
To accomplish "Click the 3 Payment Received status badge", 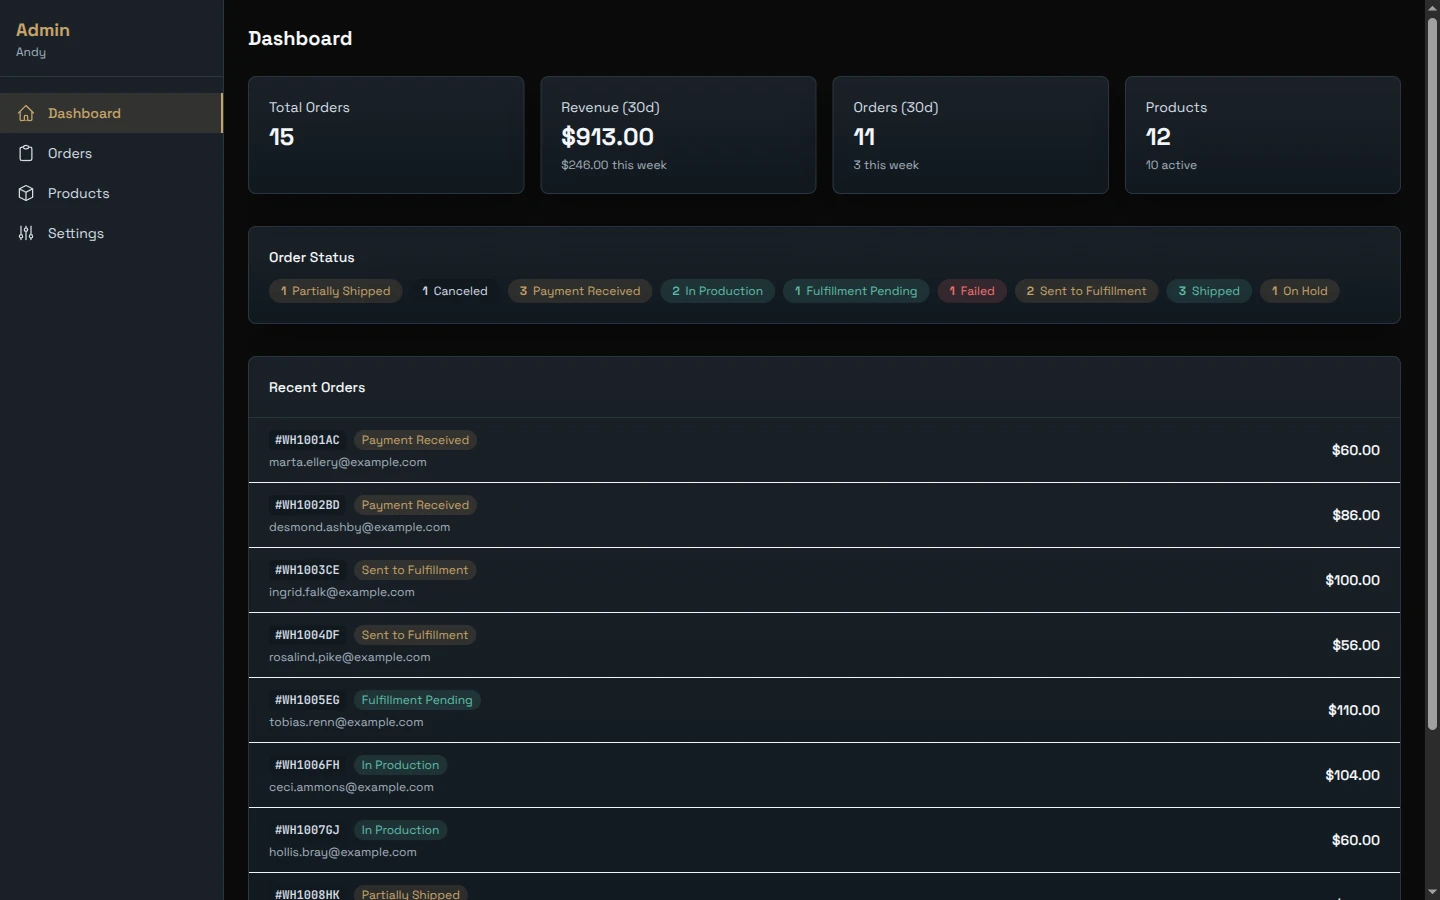I will [580, 291].
